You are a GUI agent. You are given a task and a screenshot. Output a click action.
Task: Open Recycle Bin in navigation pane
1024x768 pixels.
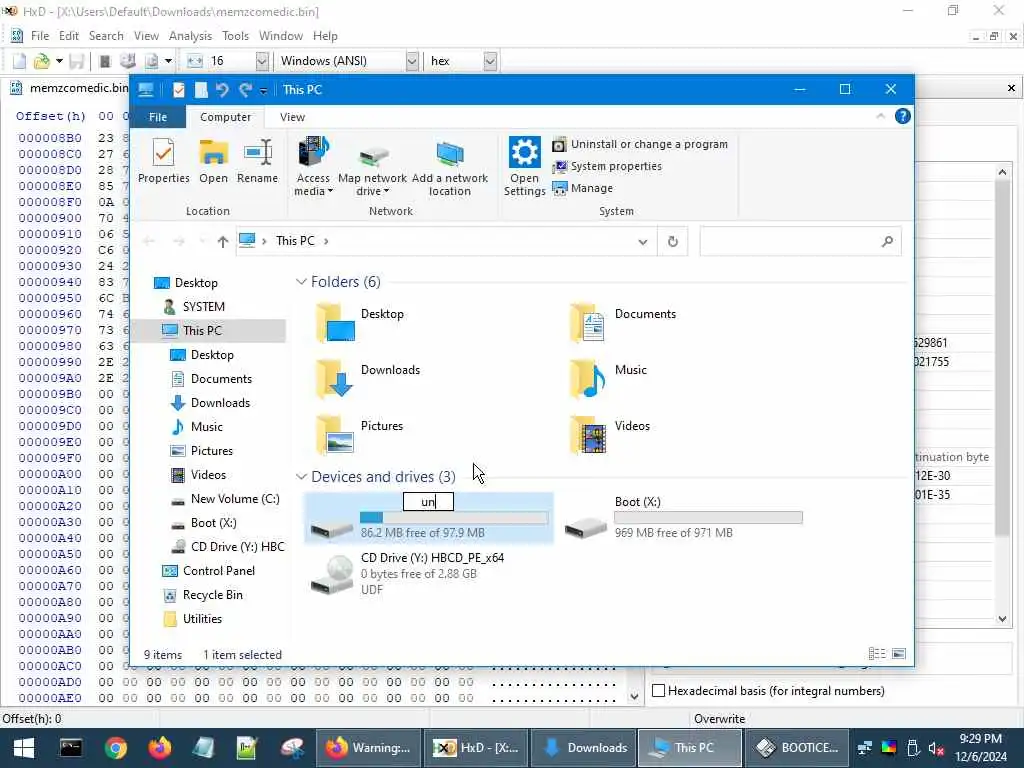(212, 595)
